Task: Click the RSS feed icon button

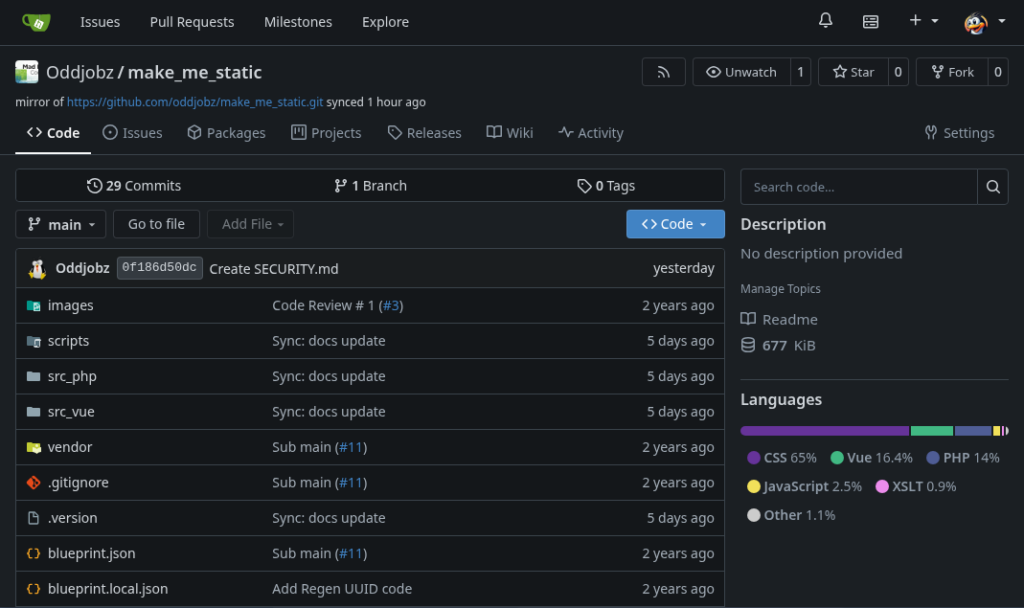Action: [663, 72]
